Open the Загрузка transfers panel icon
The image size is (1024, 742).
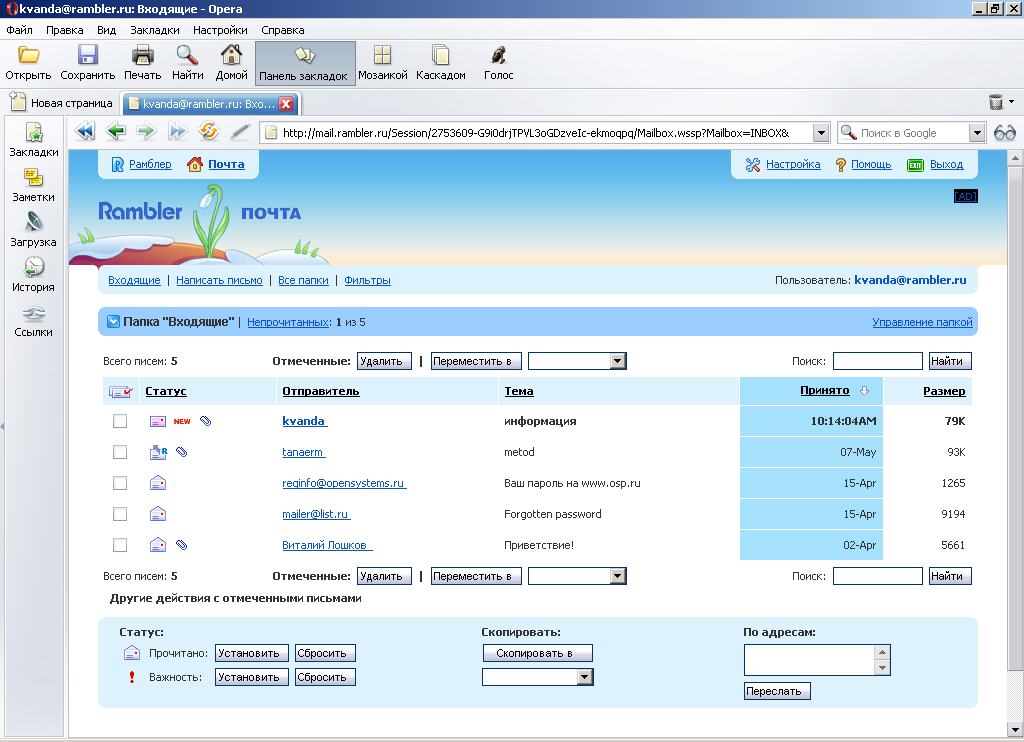pos(33,223)
